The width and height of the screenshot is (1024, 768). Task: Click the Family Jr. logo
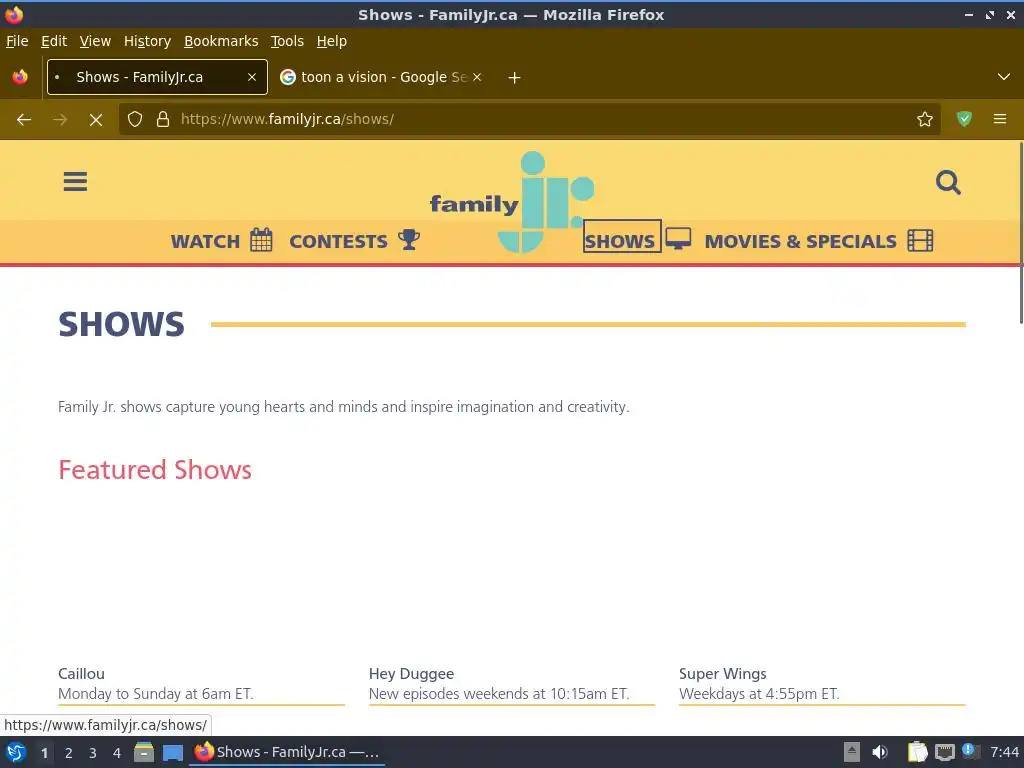pyautogui.click(x=512, y=202)
